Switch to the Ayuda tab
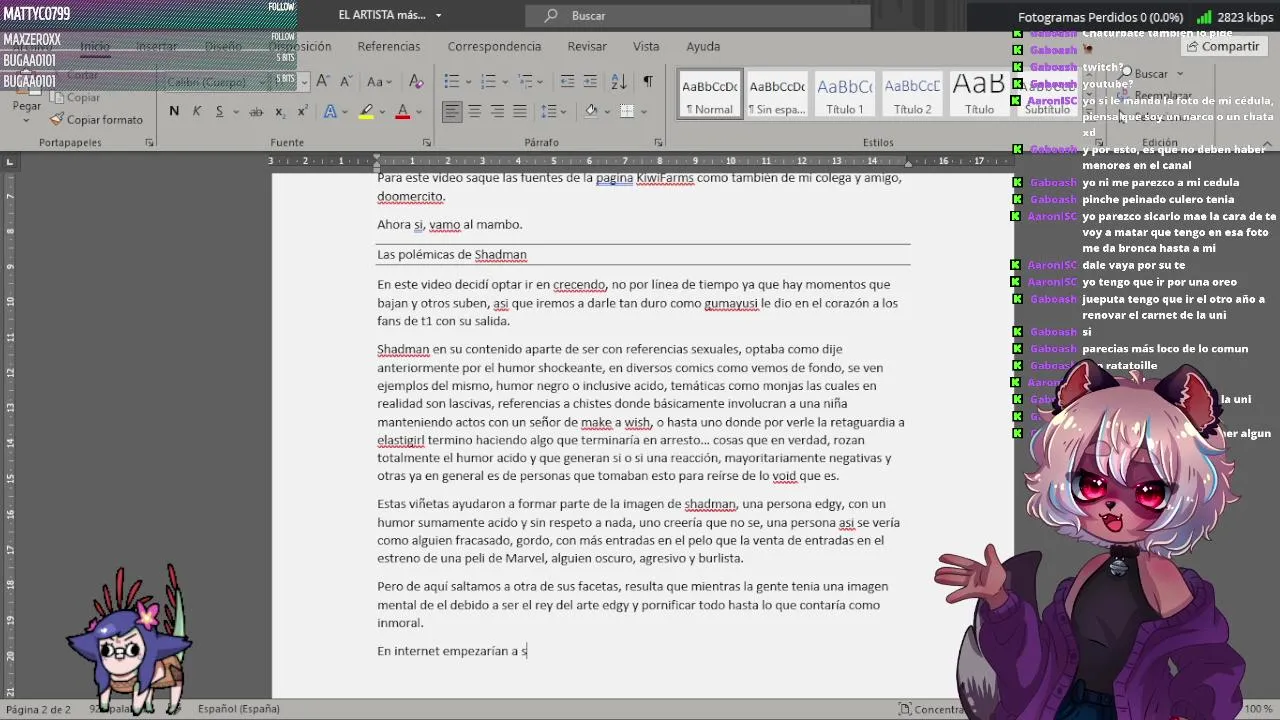The height and width of the screenshot is (720, 1280). pyautogui.click(x=703, y=46)
